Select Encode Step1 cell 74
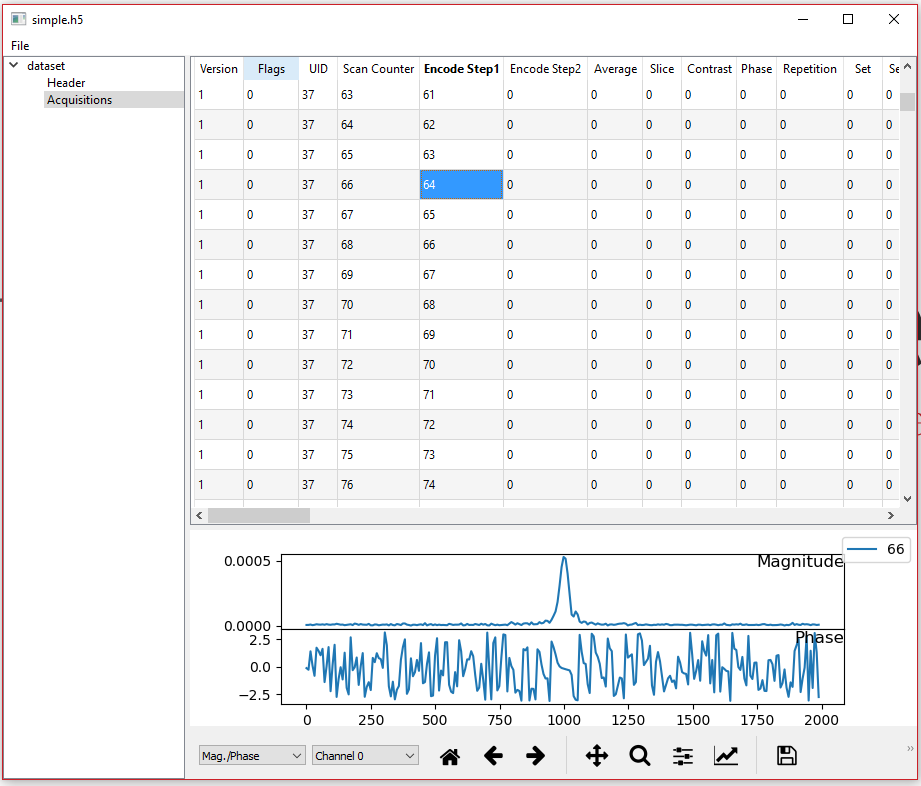The width and height of the screenshot is (921, 786). click(461, 484)
